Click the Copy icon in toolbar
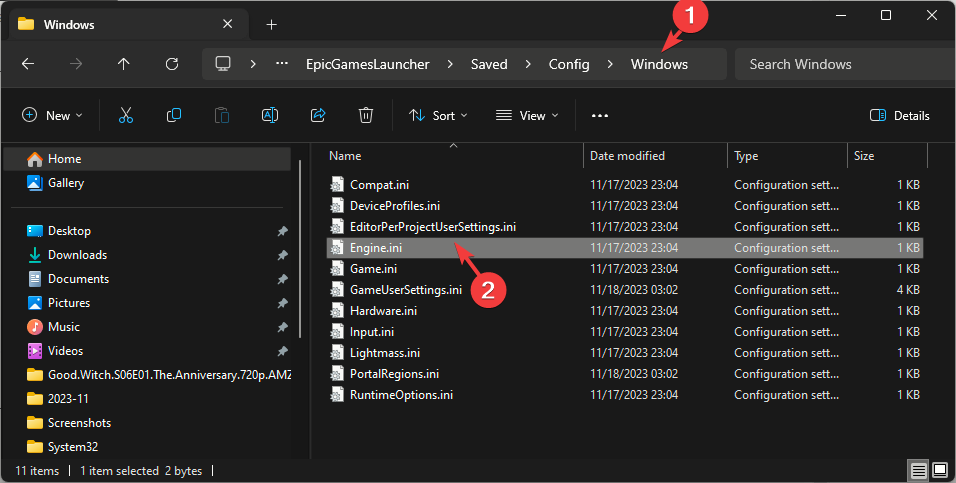Screen dimensions: 956x483 (174, 115)
